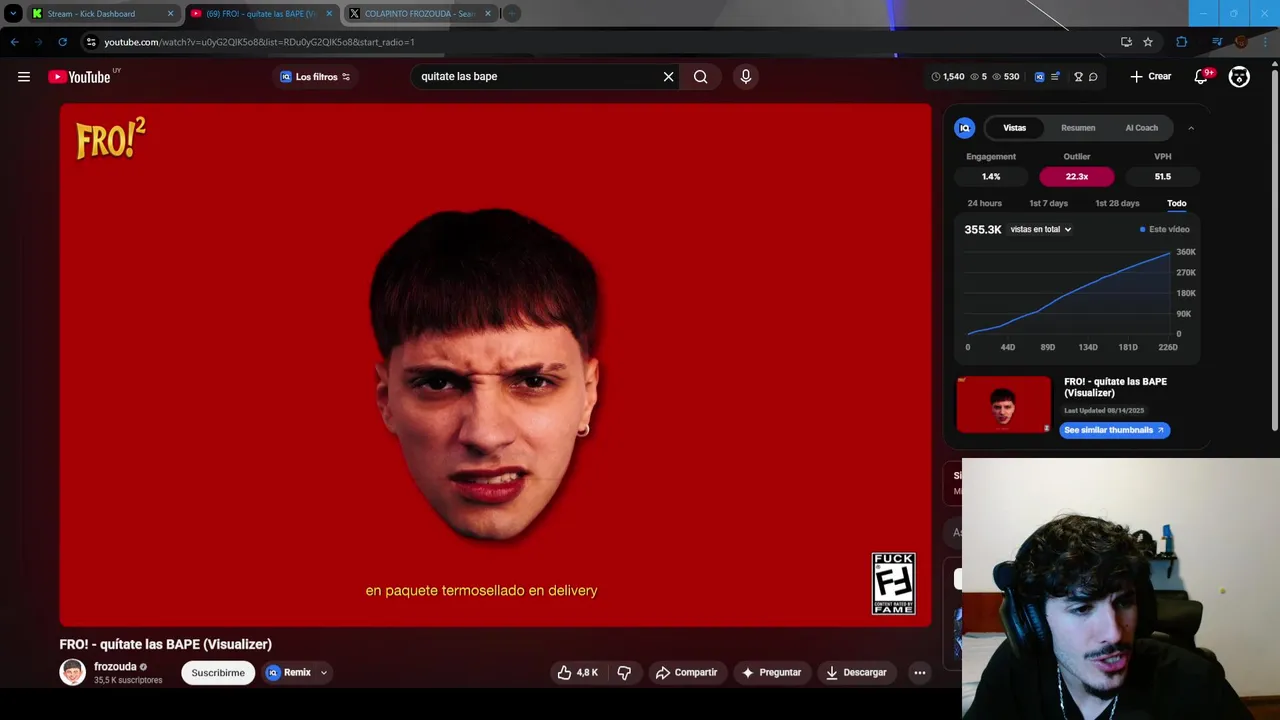Open the three-dot more actions menu

920,673
